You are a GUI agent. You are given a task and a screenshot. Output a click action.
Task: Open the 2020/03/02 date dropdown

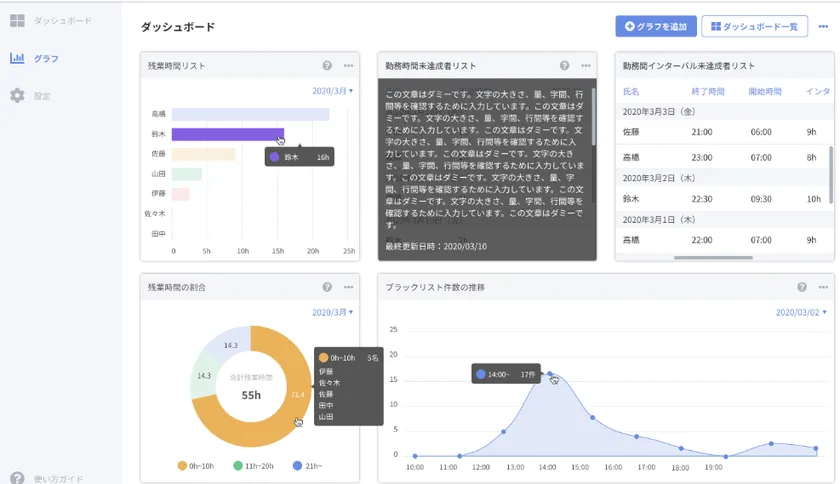[x=801, y=312]
